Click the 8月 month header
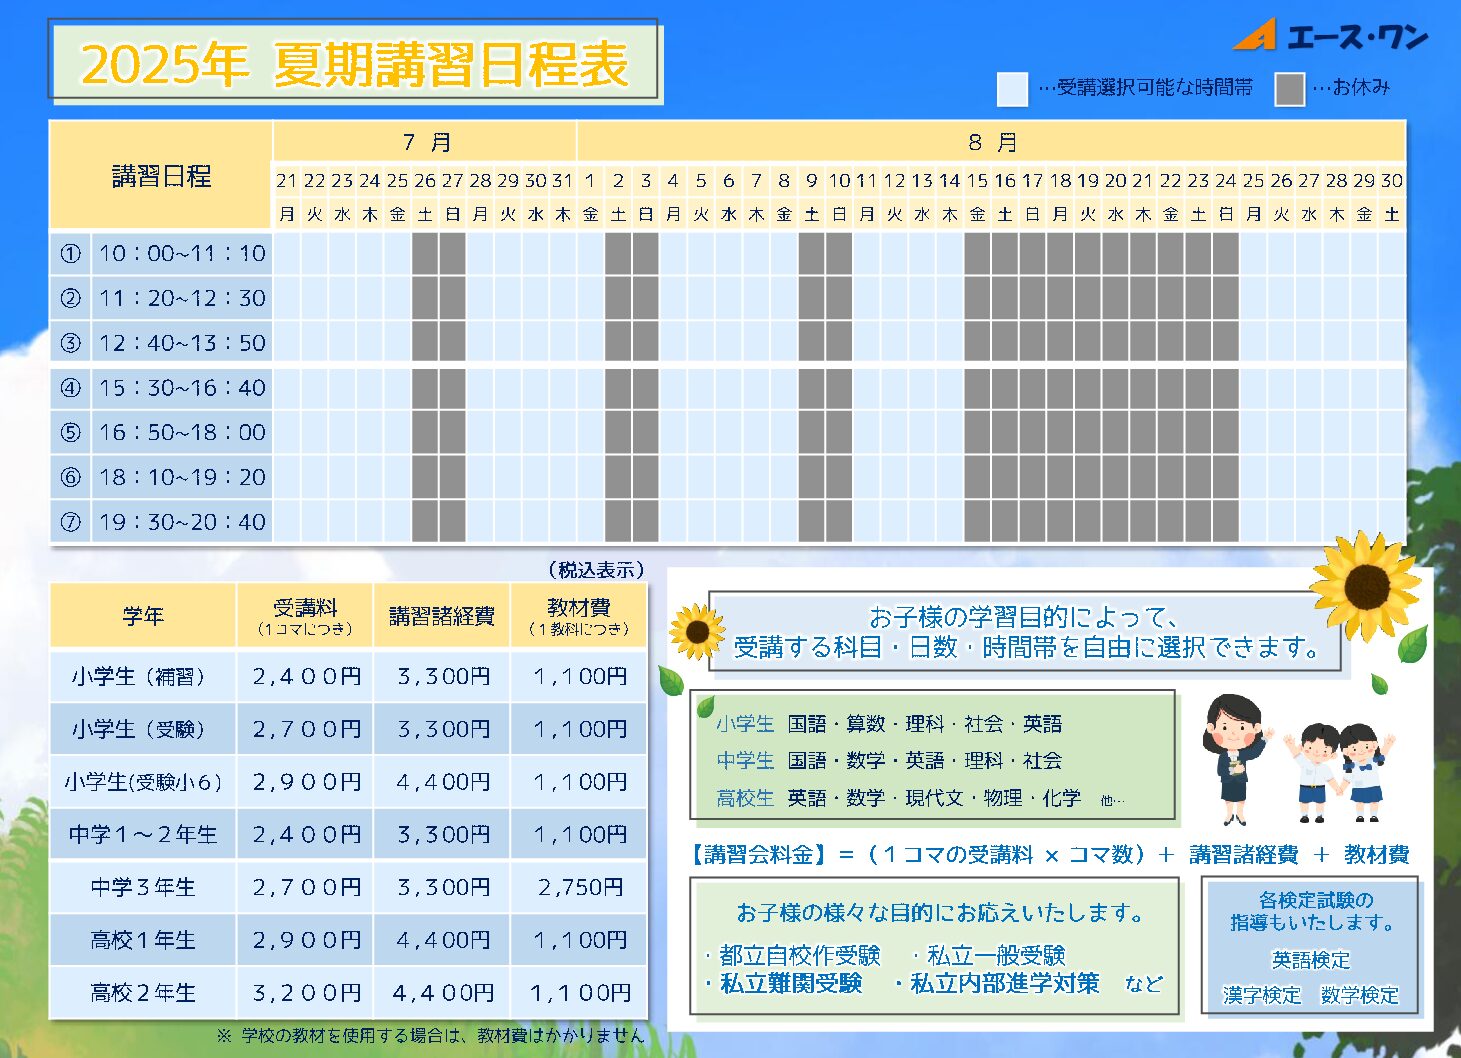This screenshot has width=1461, height=1058. (992, 142)
